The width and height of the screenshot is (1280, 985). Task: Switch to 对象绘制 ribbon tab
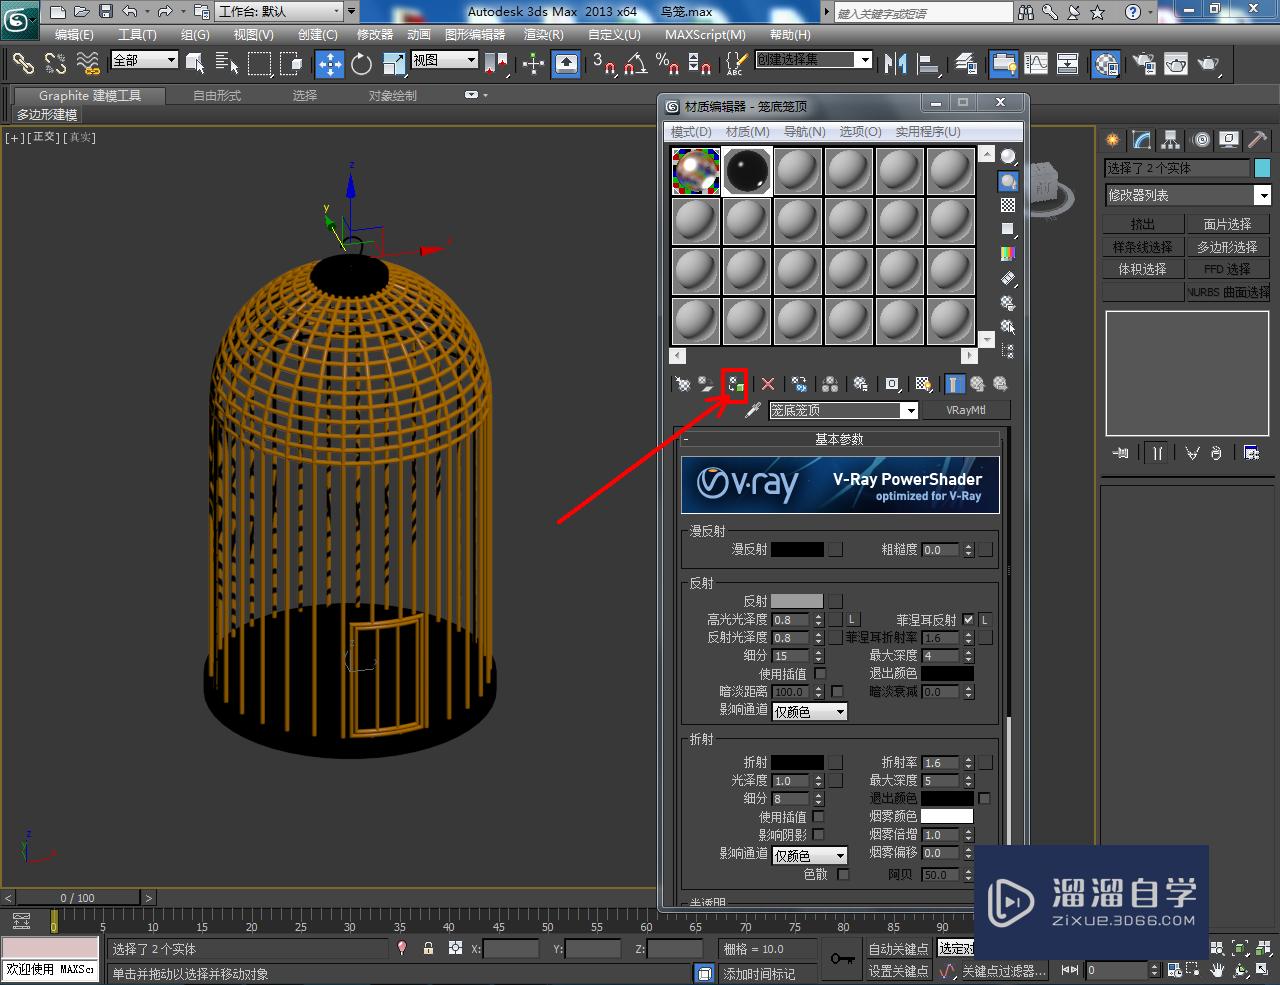[x=392, y=96]
